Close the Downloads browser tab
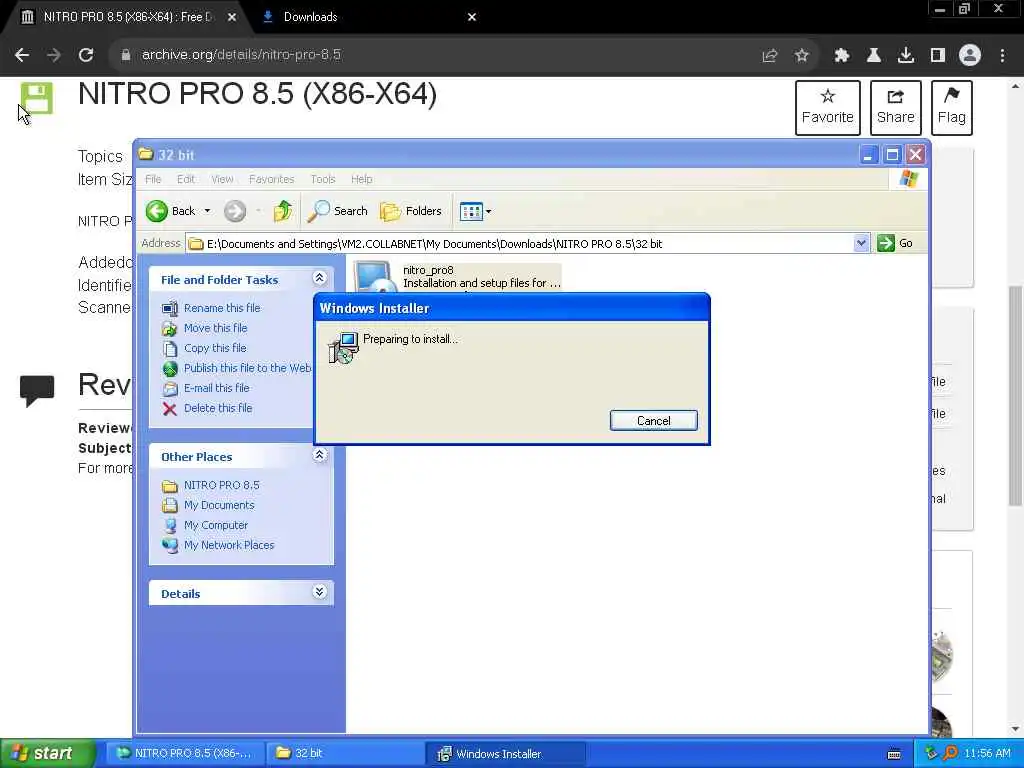The height and width of the screenshot is (768, 1024). (472, 17)
